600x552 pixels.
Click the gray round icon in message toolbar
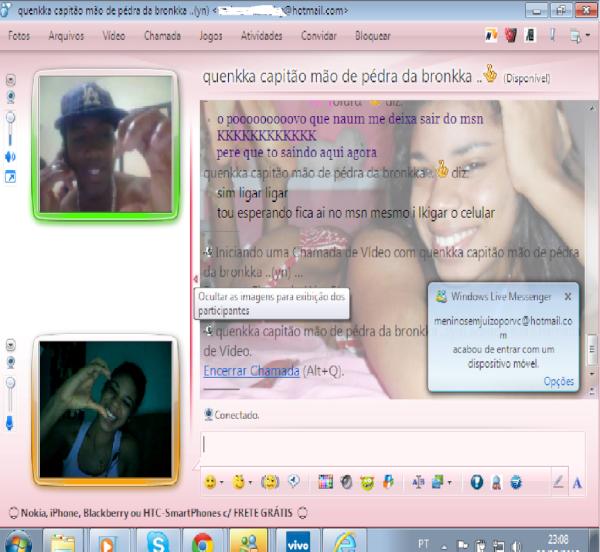pos(346,482)
